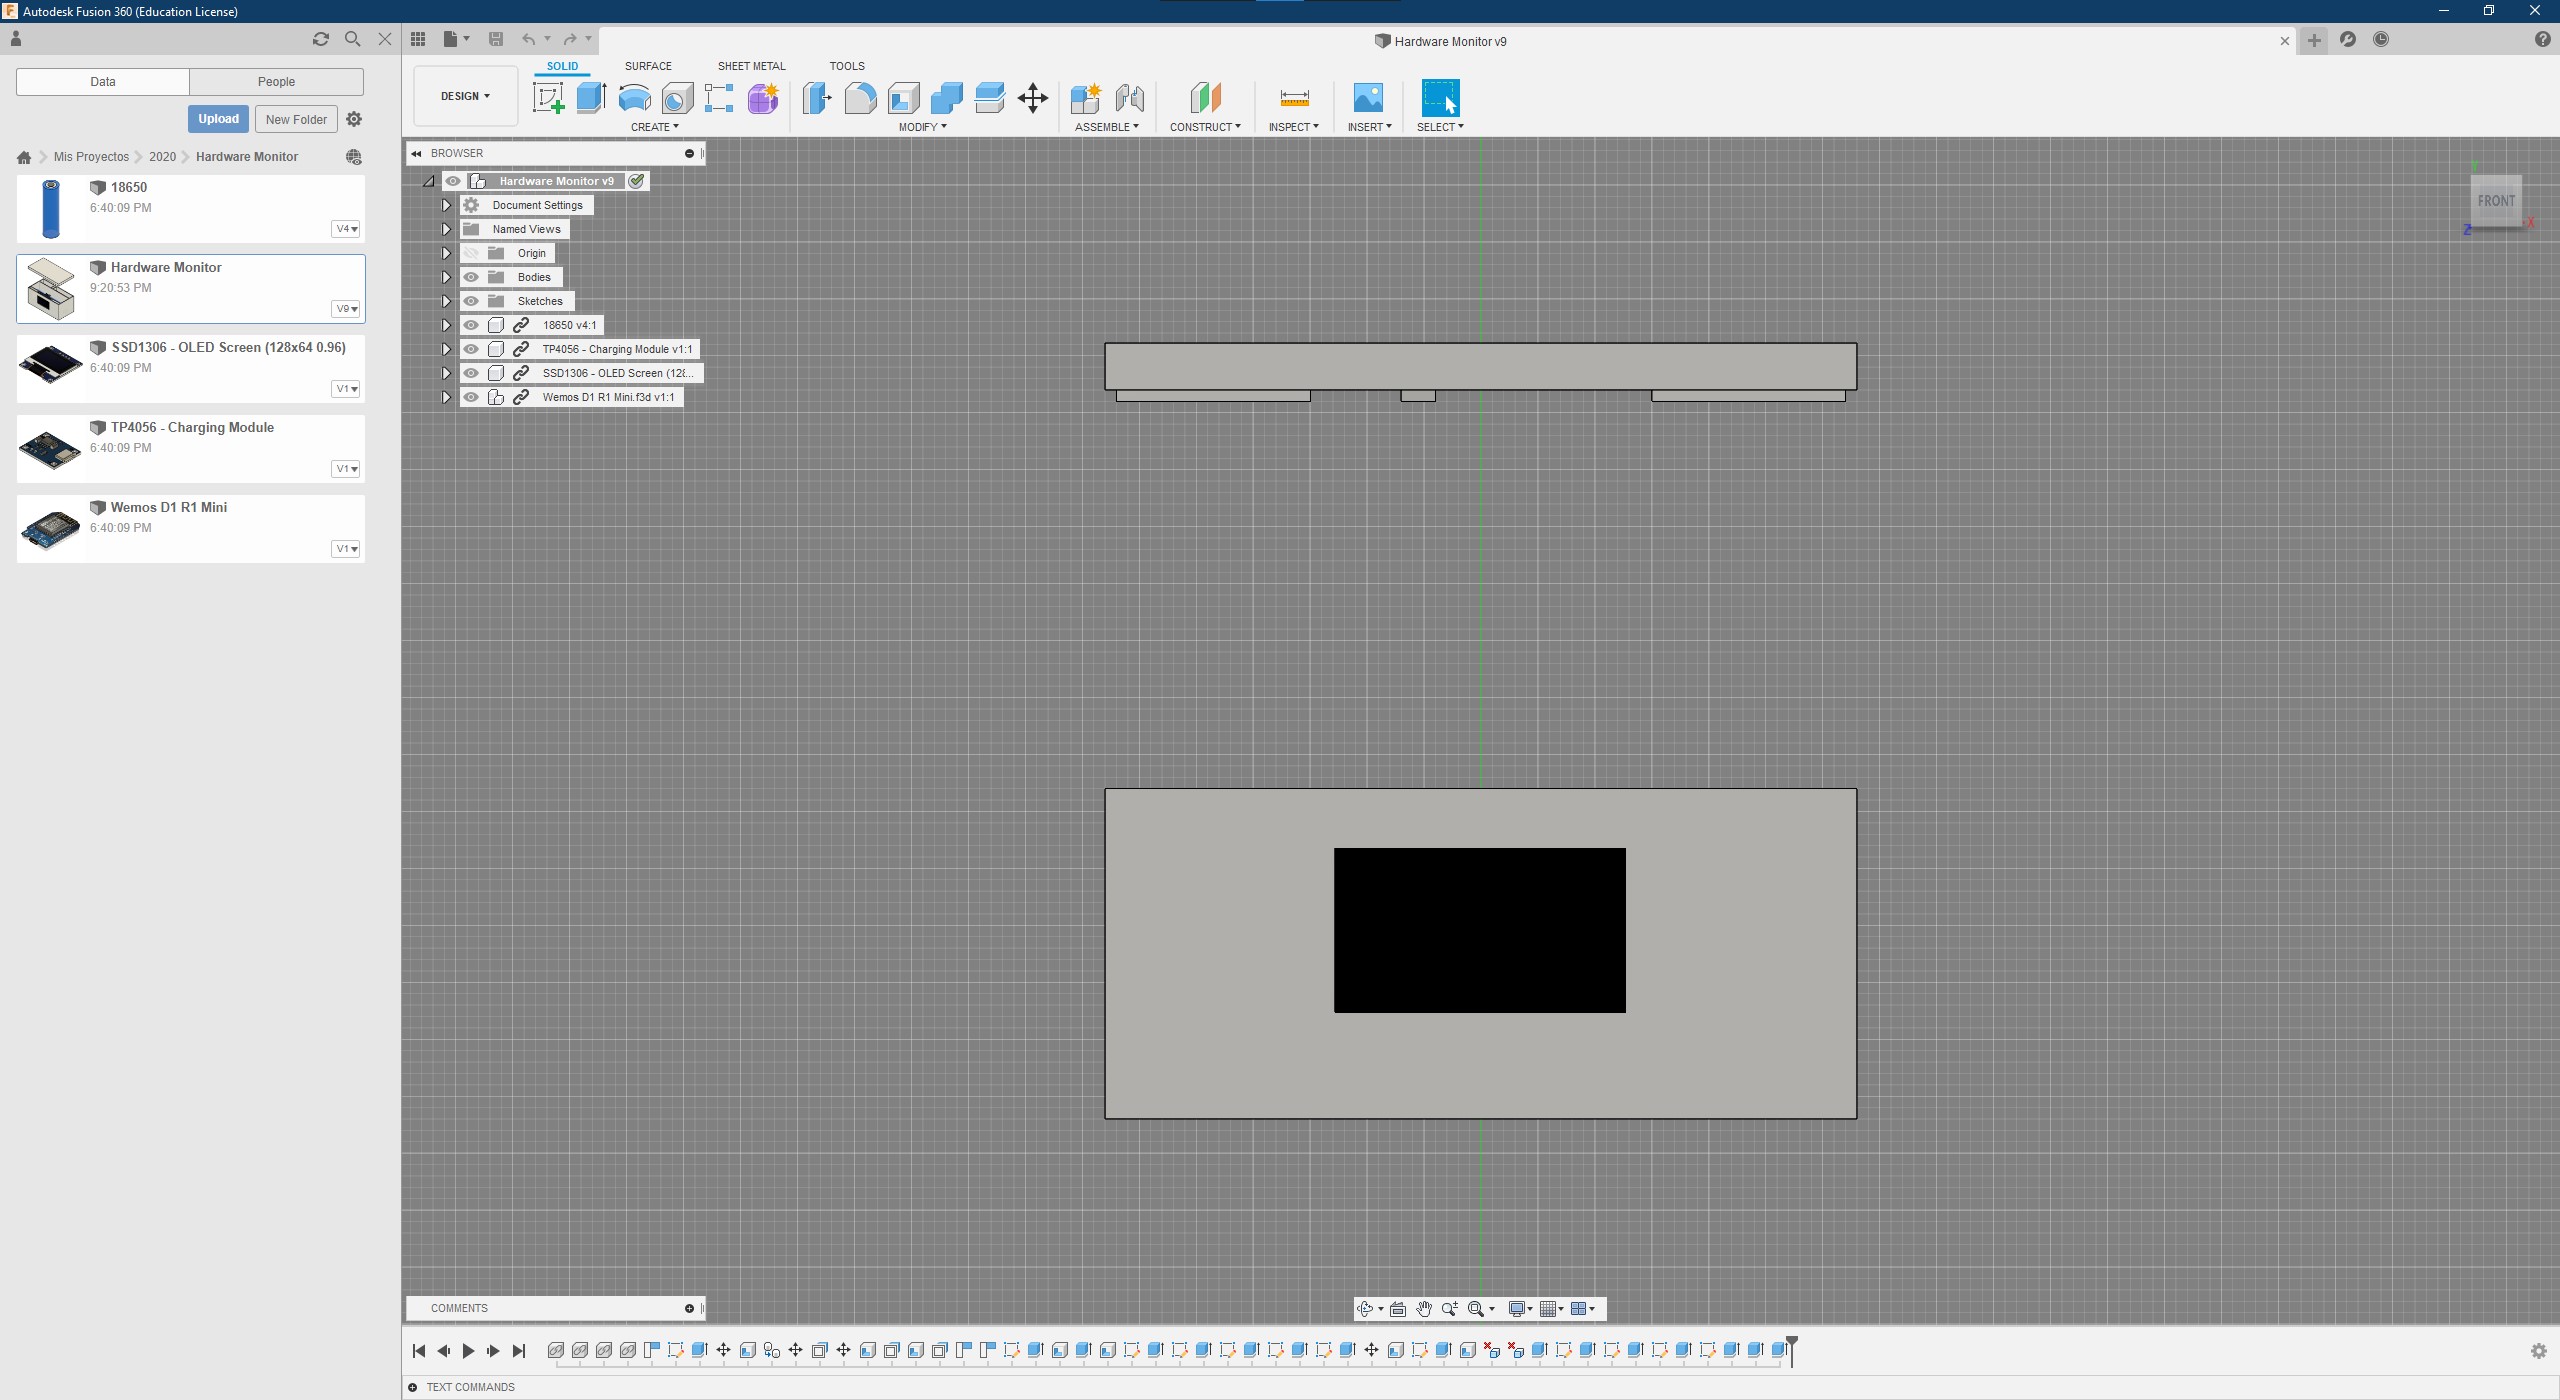This screenshot has height=1400, width=2560.
Task: Select the Combine tool
Action: click(946, 98)
